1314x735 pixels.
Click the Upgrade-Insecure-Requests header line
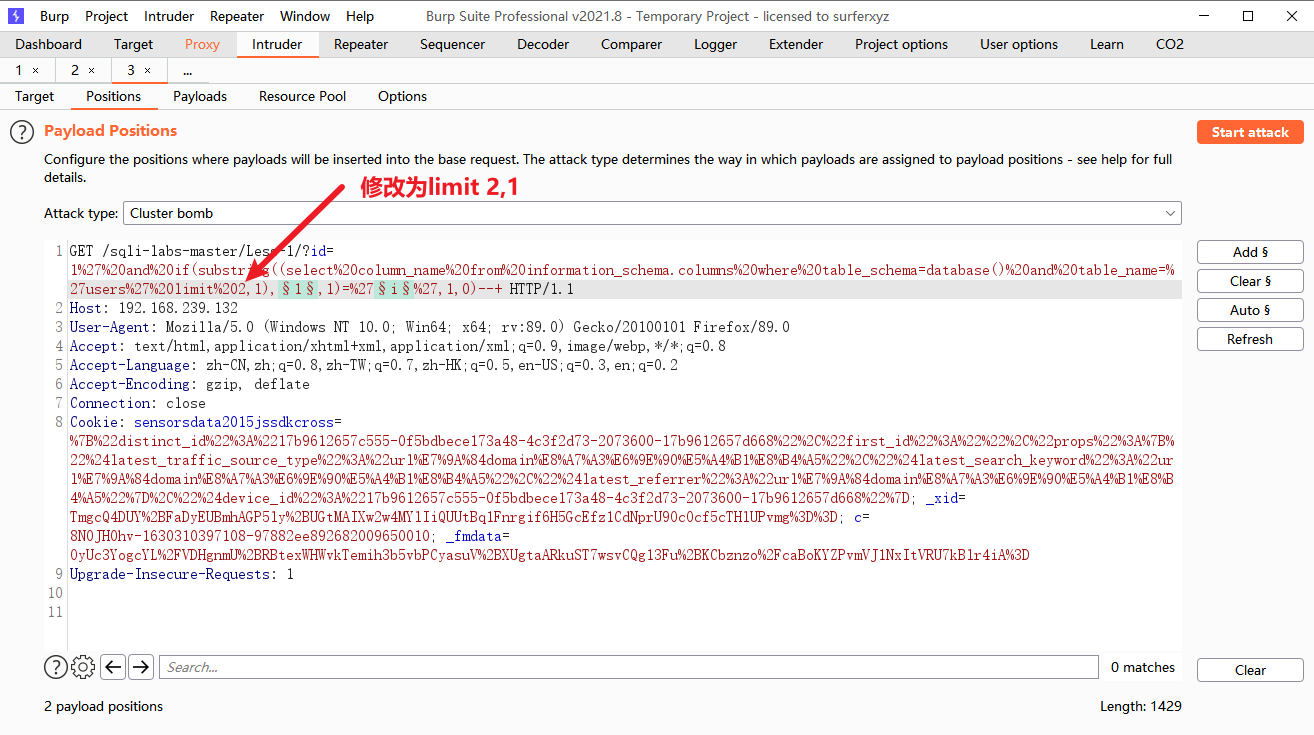[182, 574]
